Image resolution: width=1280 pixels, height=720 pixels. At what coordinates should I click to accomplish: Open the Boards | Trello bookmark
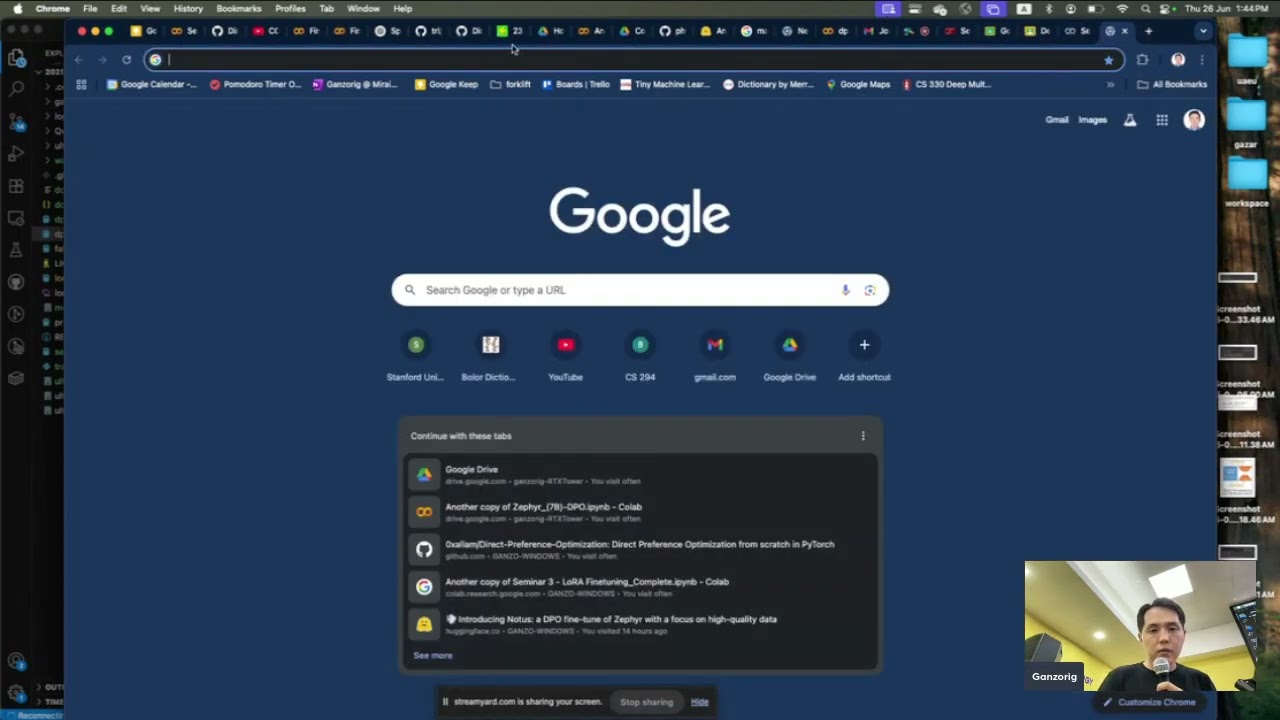(575, 84)
